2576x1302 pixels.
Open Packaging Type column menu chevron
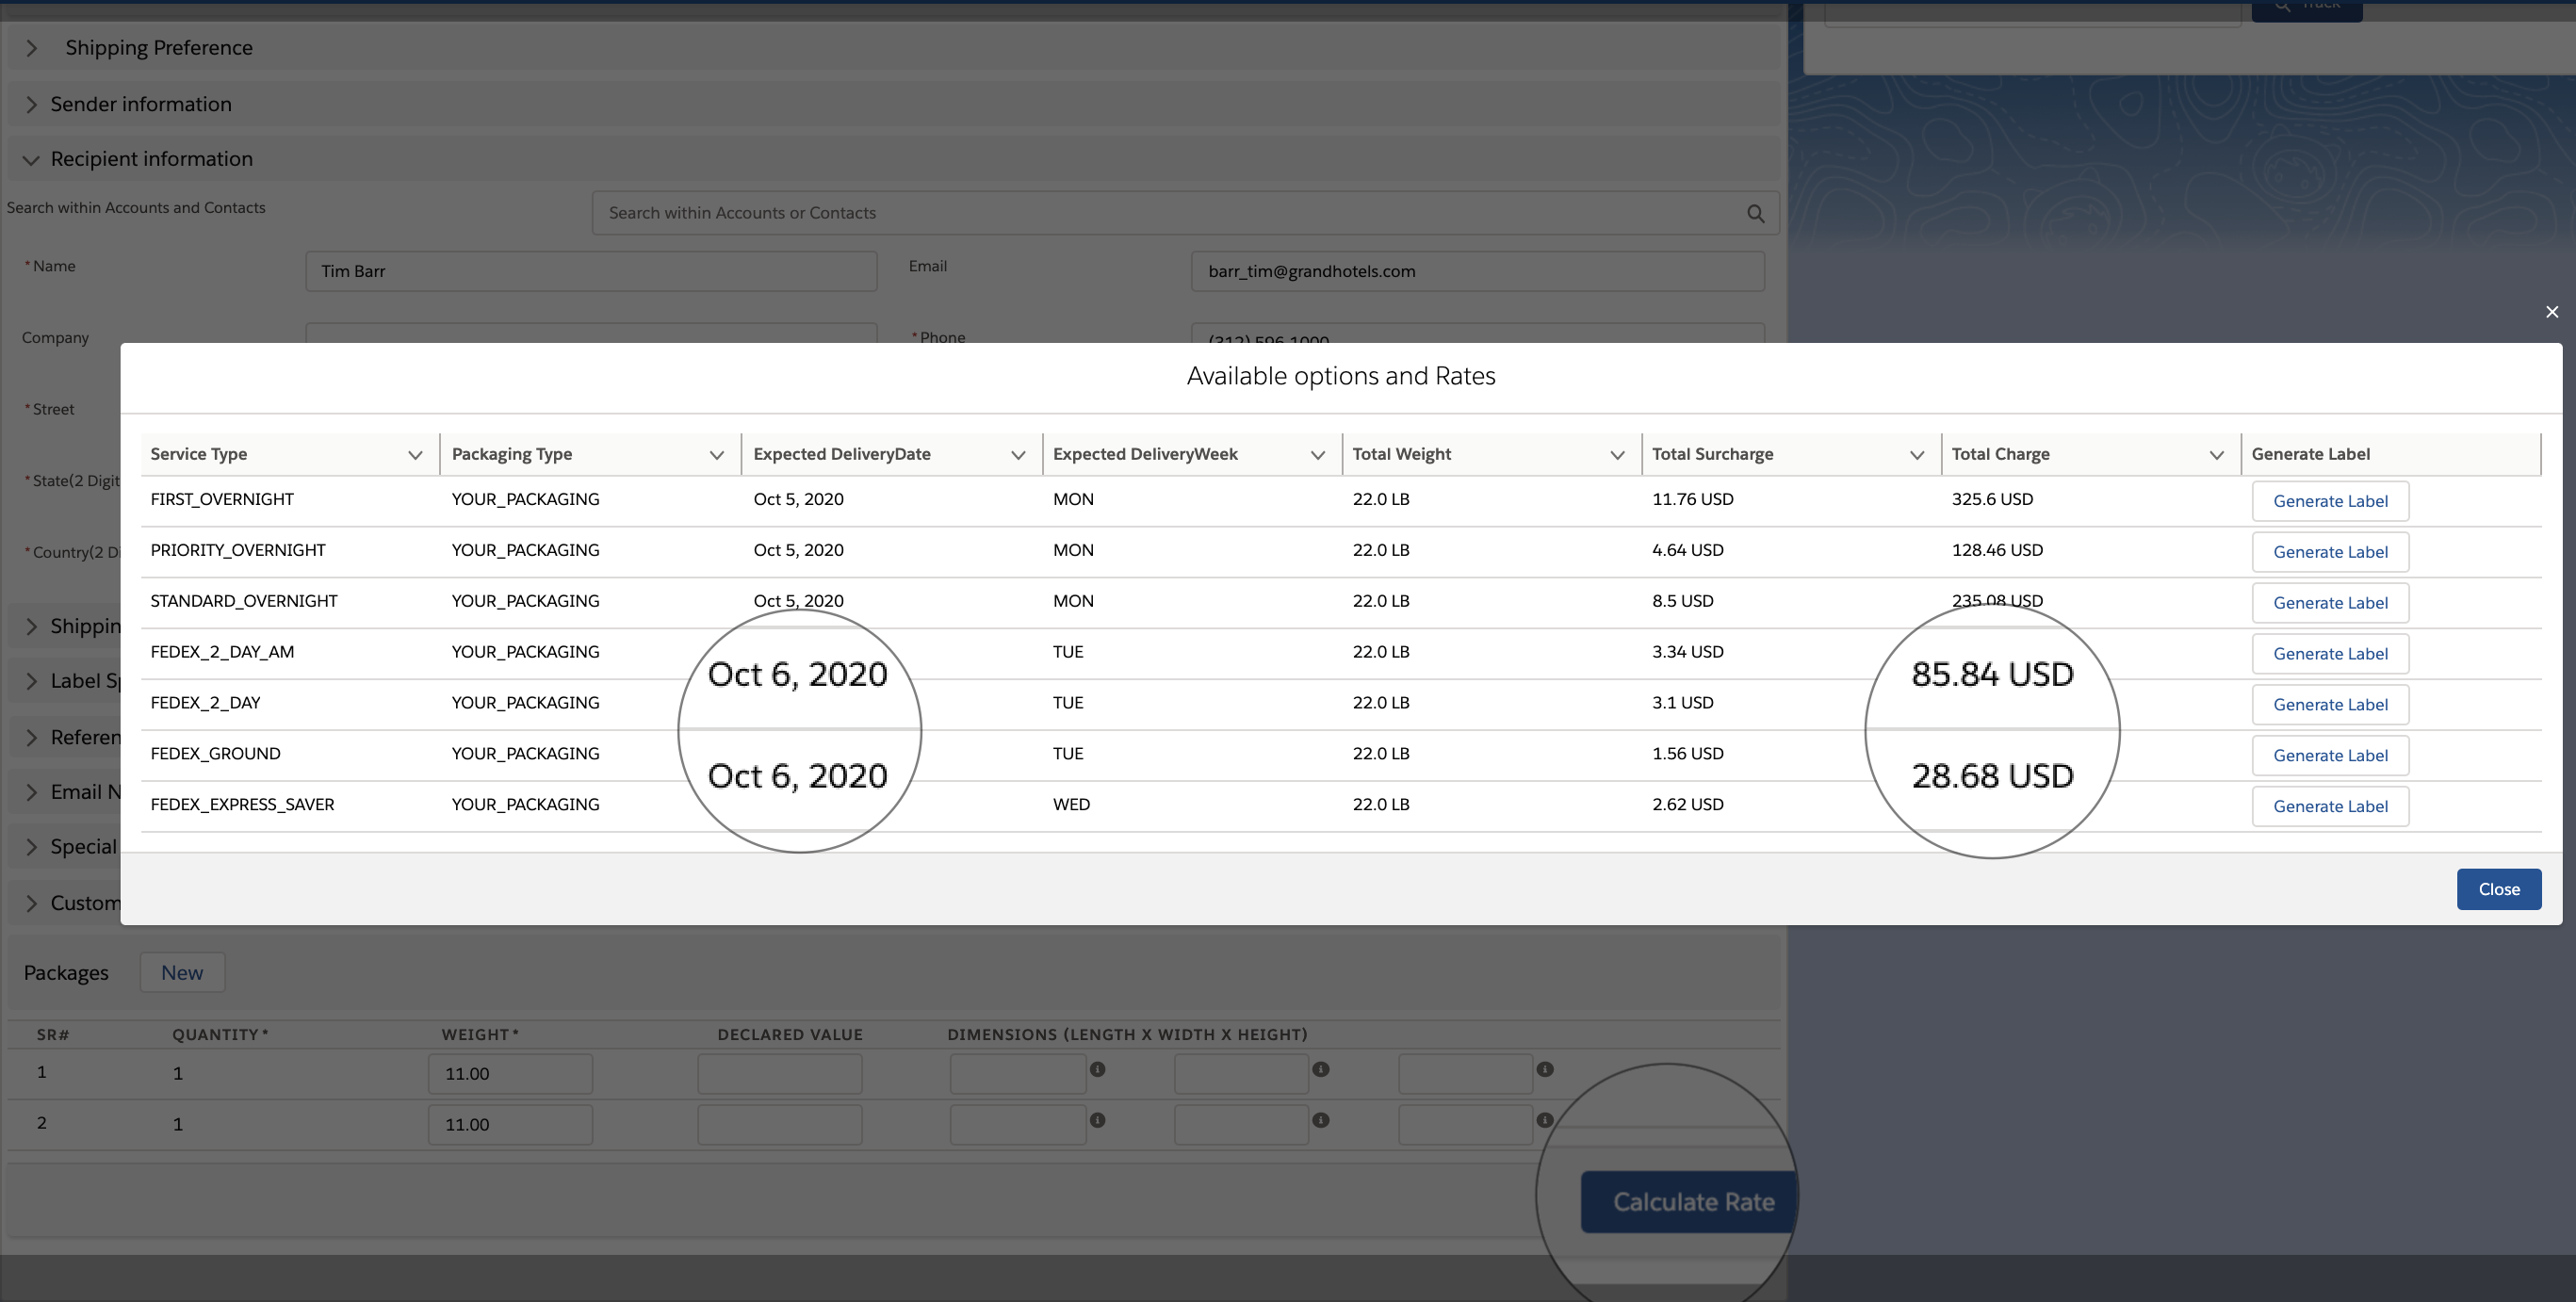(716, 455)
